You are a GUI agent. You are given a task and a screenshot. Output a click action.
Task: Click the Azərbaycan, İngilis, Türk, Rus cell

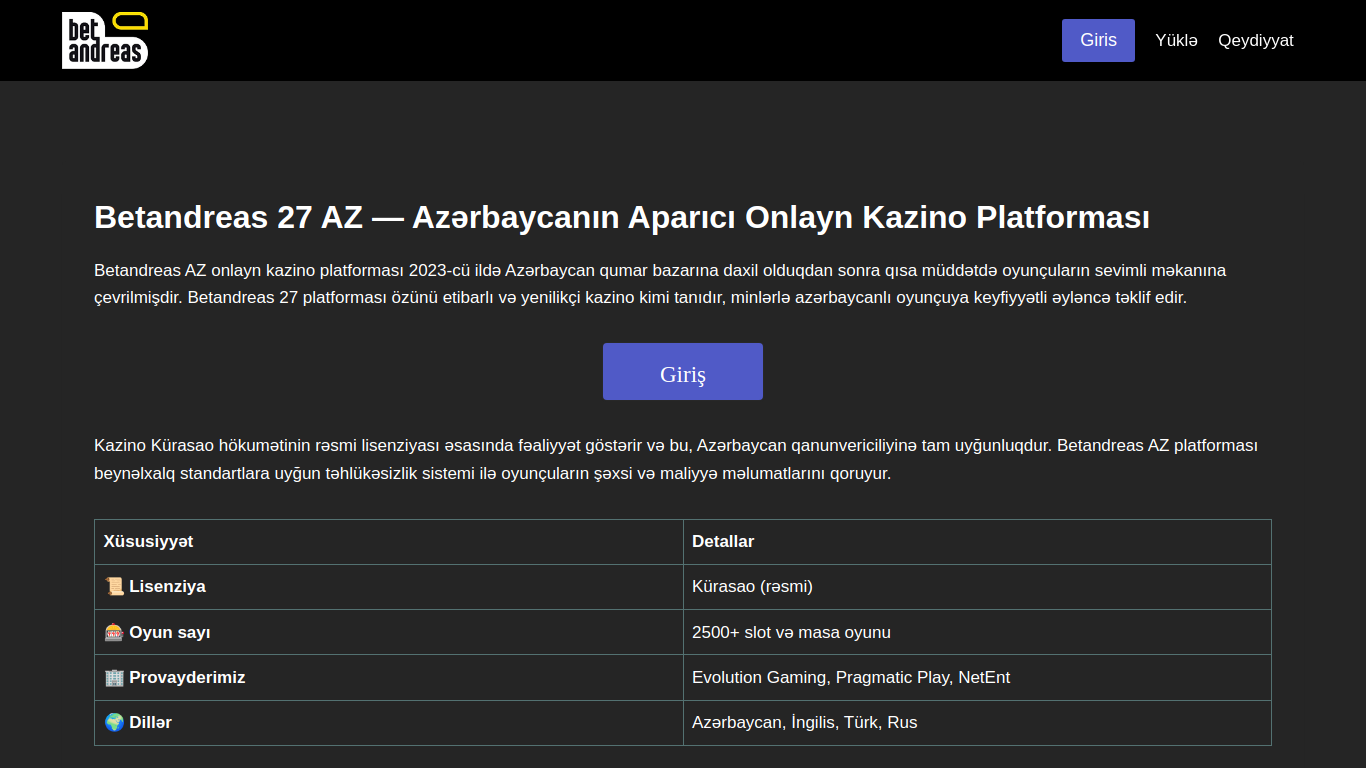click(977, 722)
